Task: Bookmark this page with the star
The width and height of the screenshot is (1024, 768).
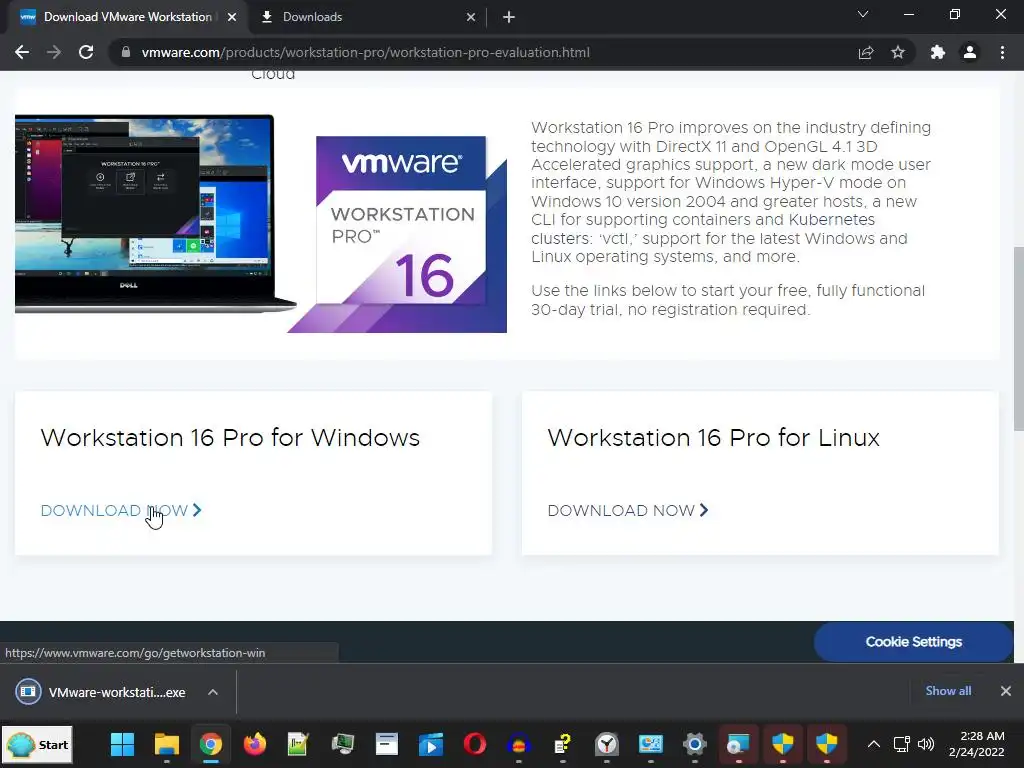Action: coord(898,52)
